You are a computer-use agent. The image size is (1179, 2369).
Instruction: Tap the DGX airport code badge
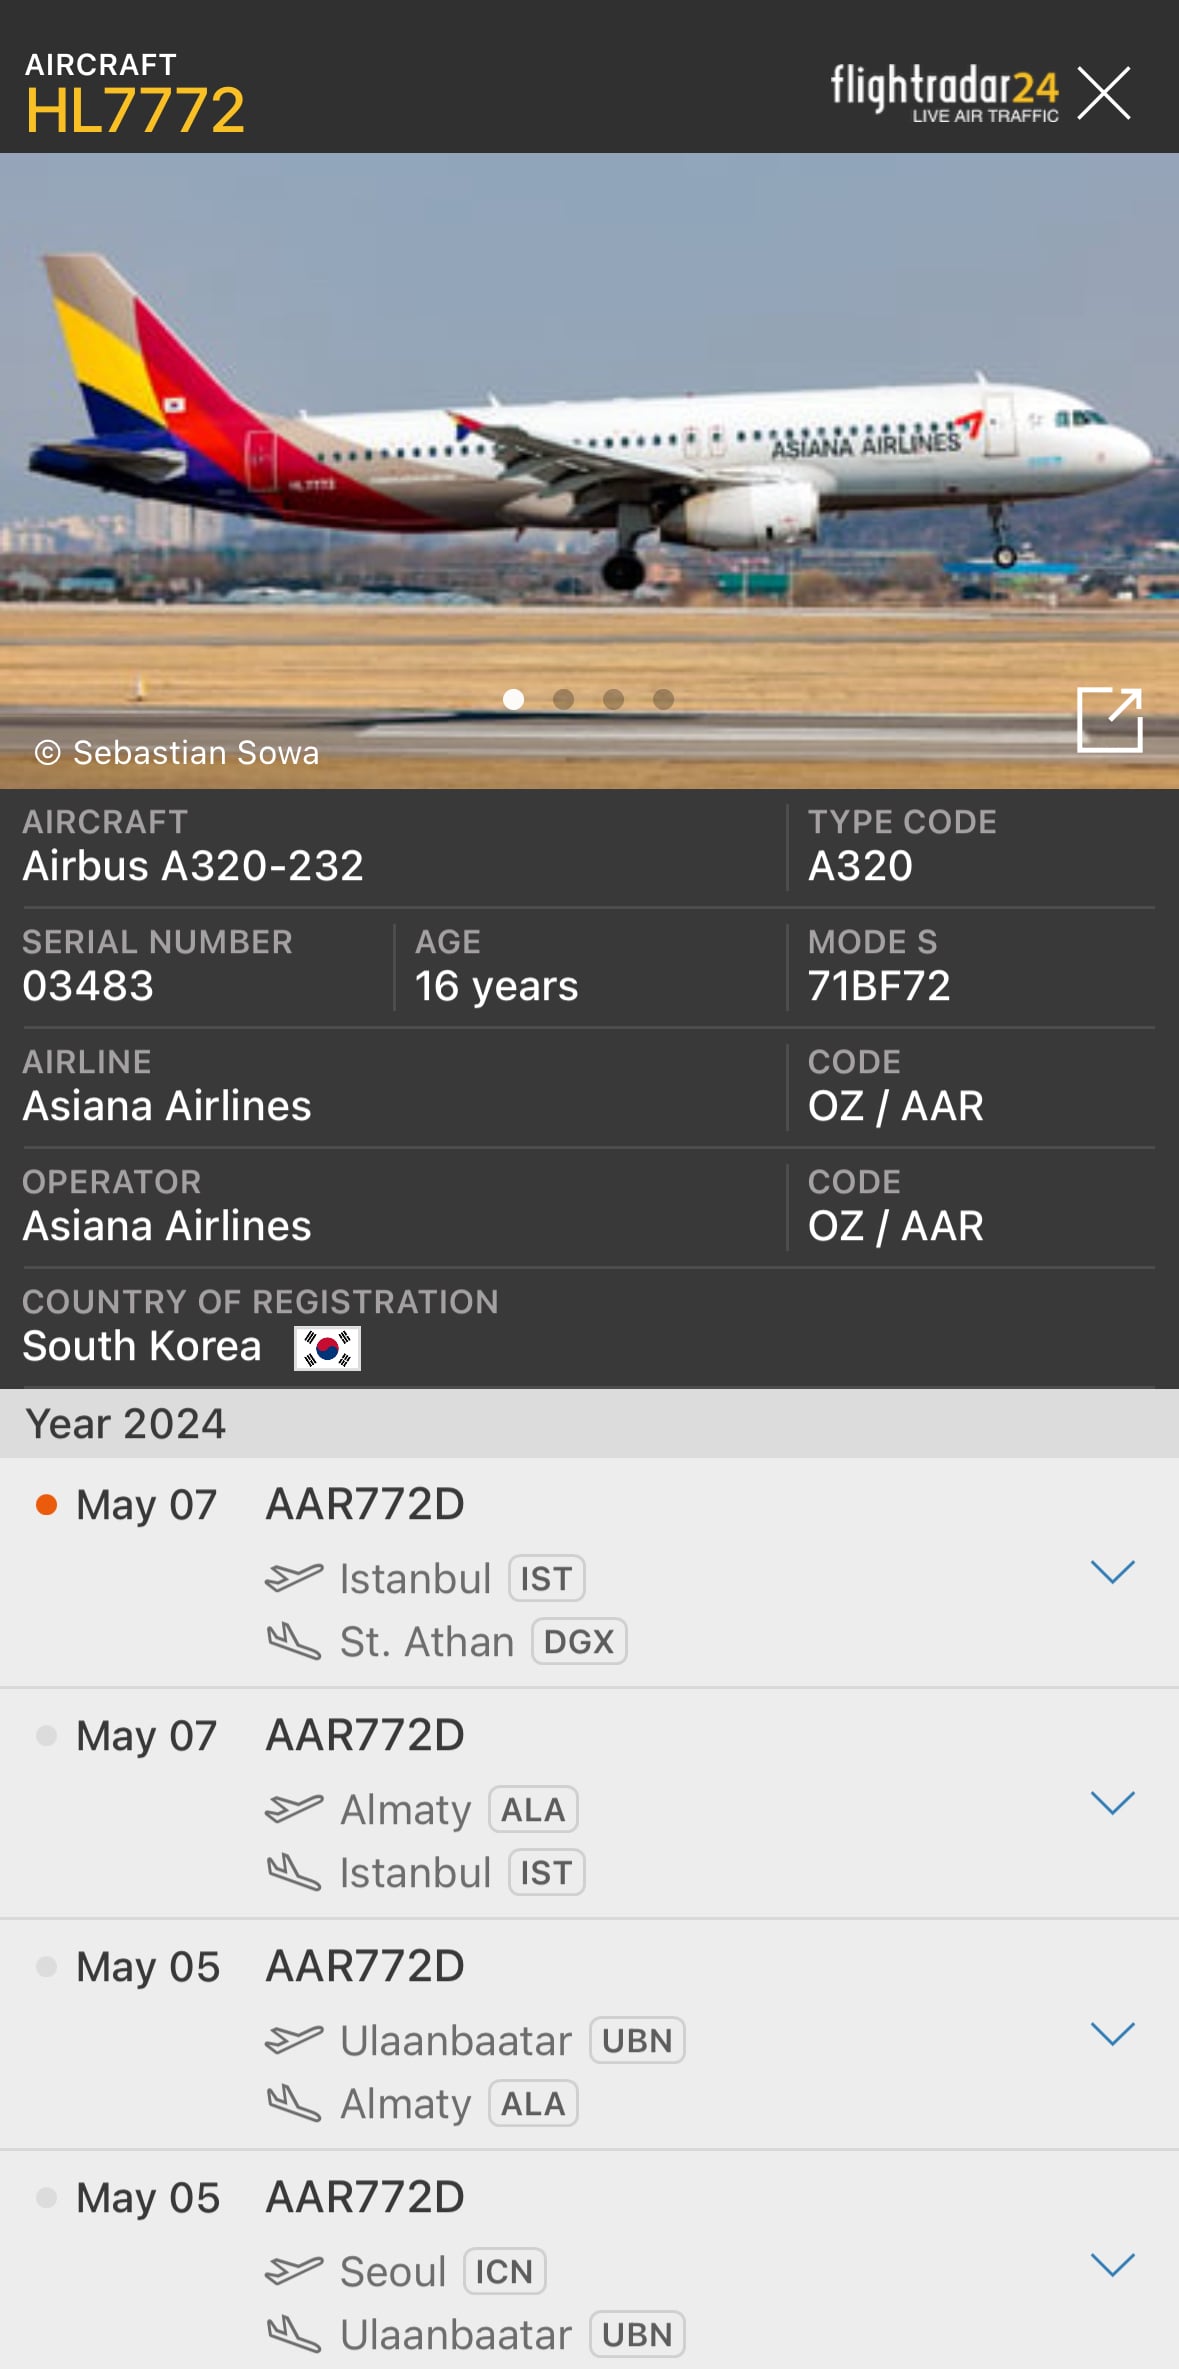point(579,1641)
